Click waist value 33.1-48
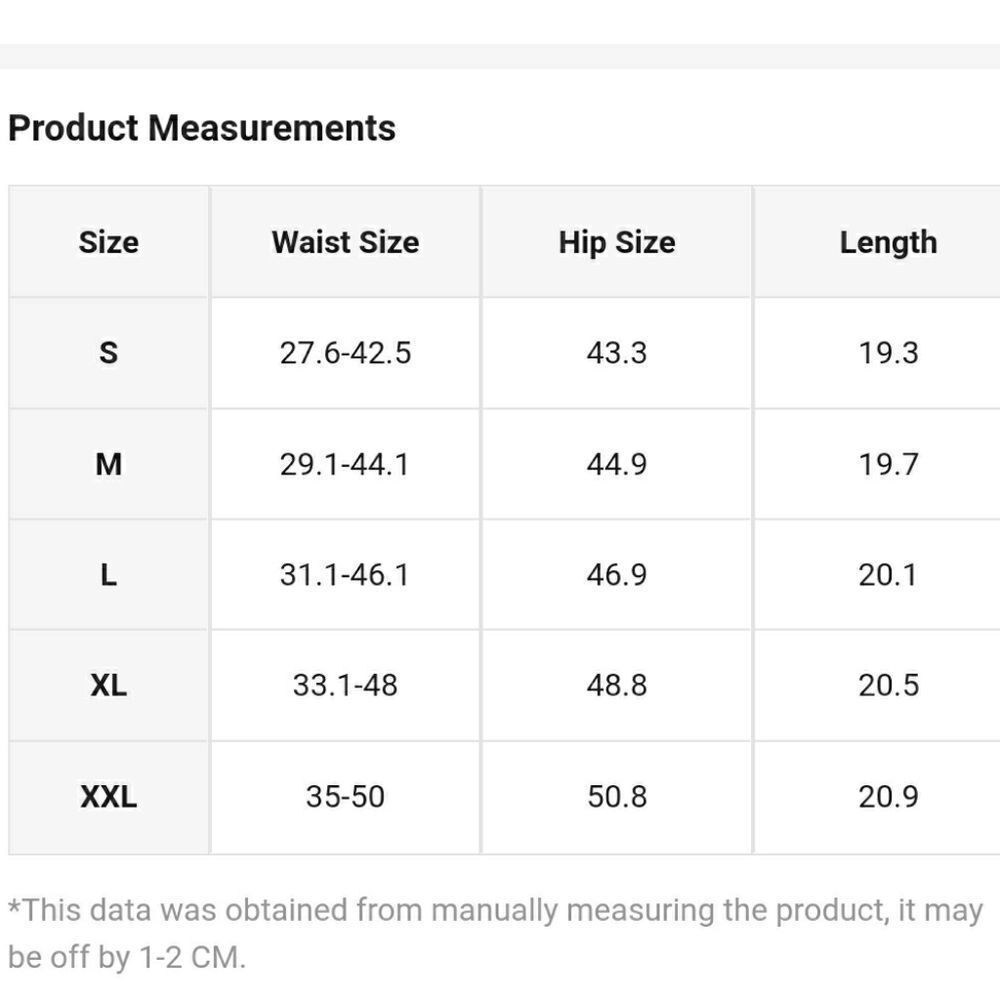 click(x=345, y=686)
